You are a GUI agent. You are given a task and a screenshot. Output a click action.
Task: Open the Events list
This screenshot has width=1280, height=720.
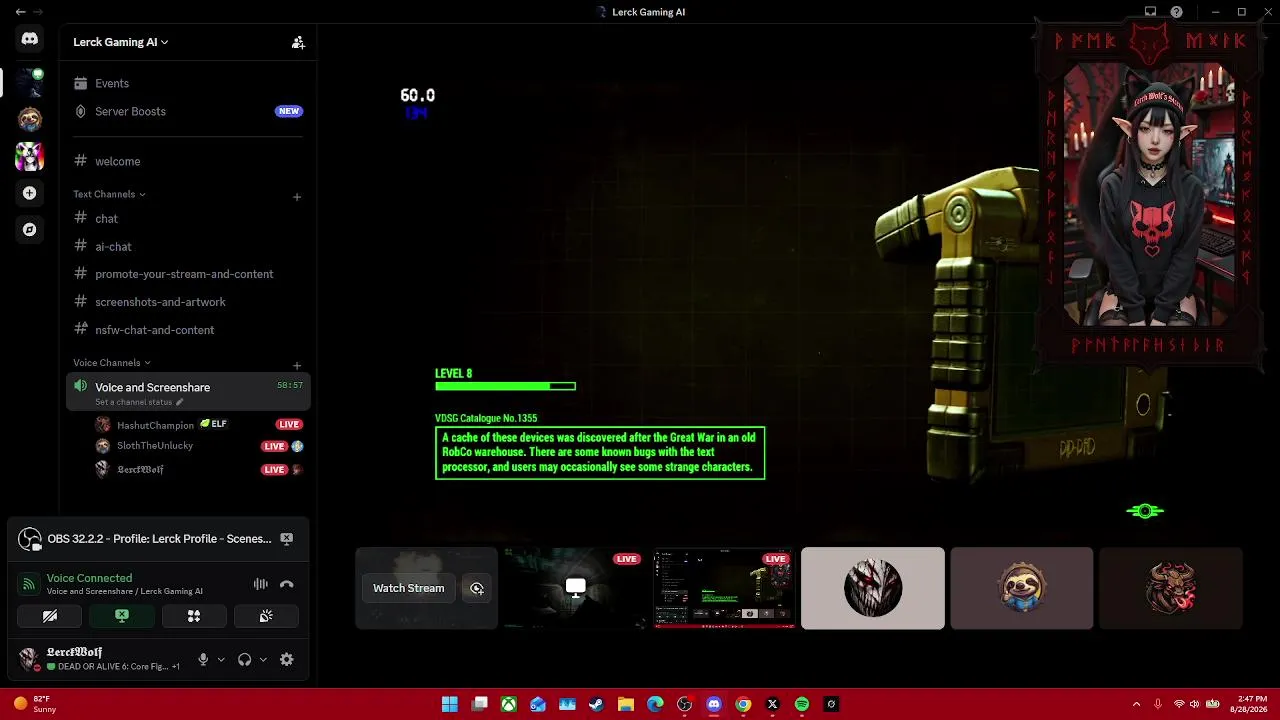click(188, 83)
